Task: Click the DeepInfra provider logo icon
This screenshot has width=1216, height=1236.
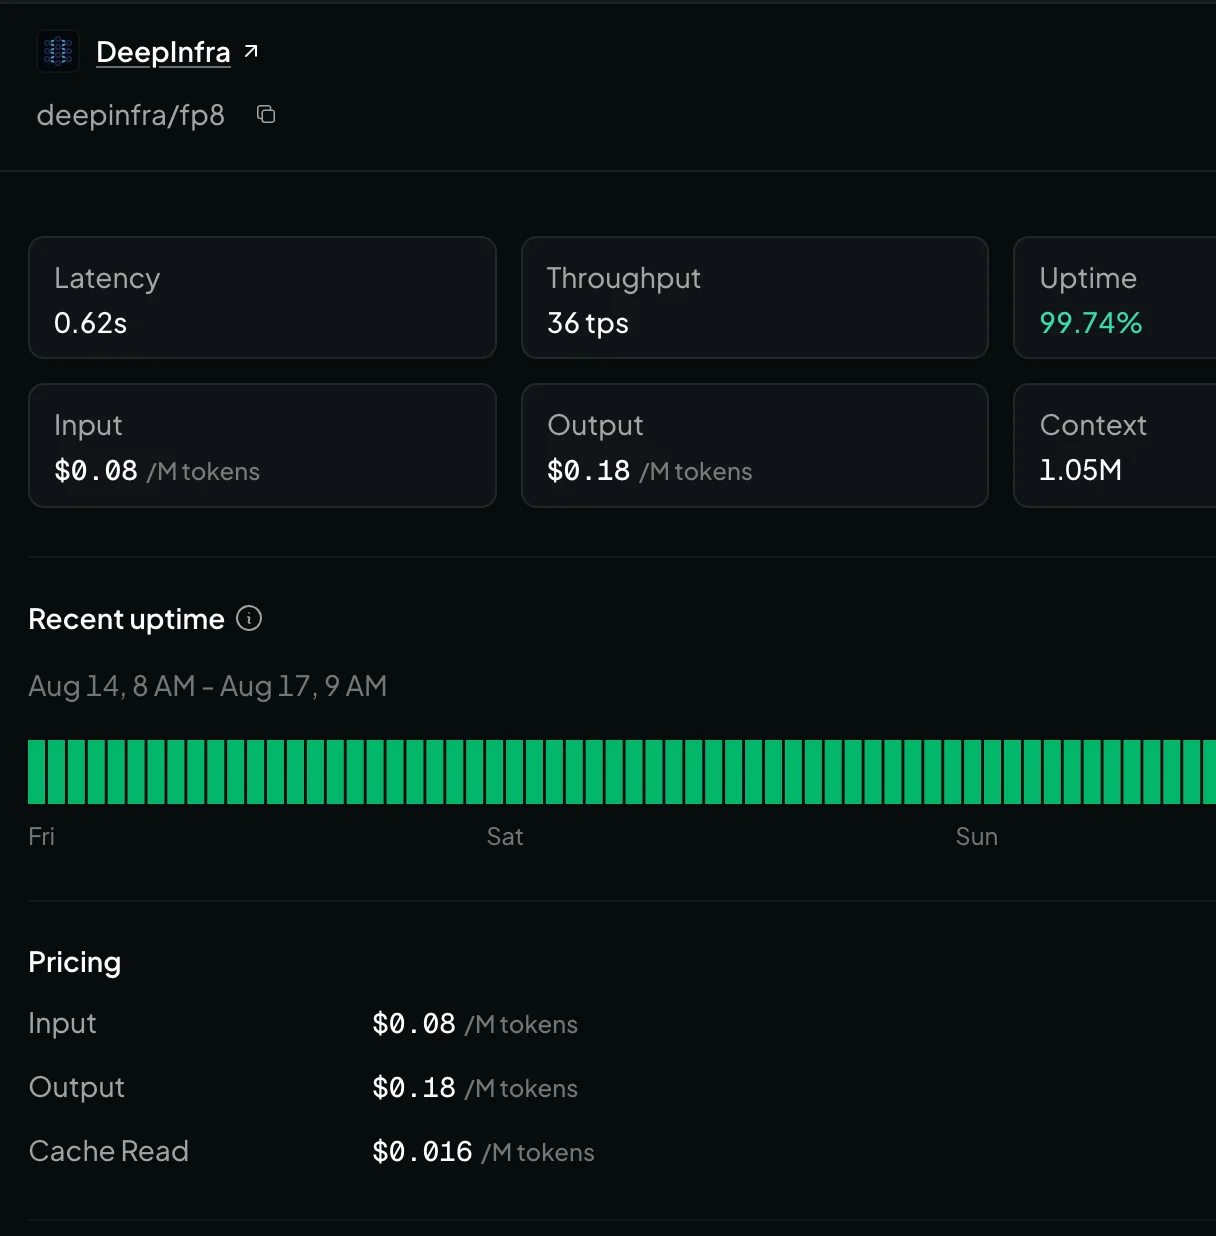Action: click(58, 51)
